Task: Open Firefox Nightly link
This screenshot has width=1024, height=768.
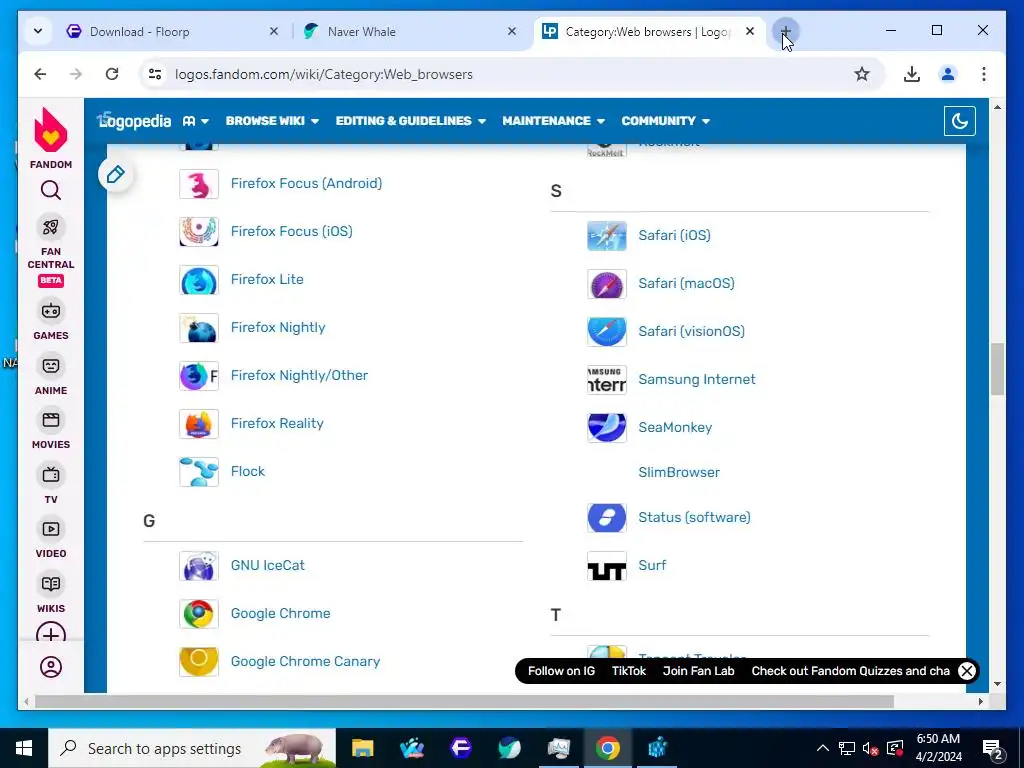Action: tap(278, 327)
